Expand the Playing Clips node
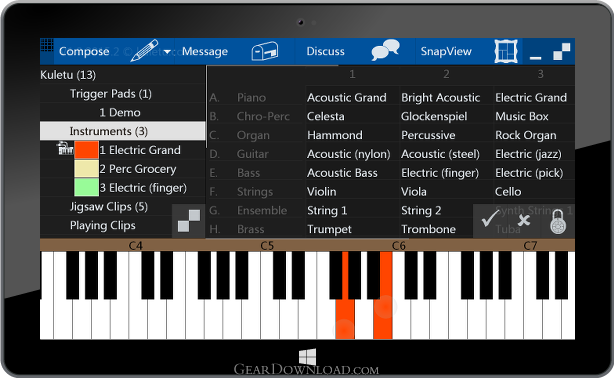 point(103,225)
